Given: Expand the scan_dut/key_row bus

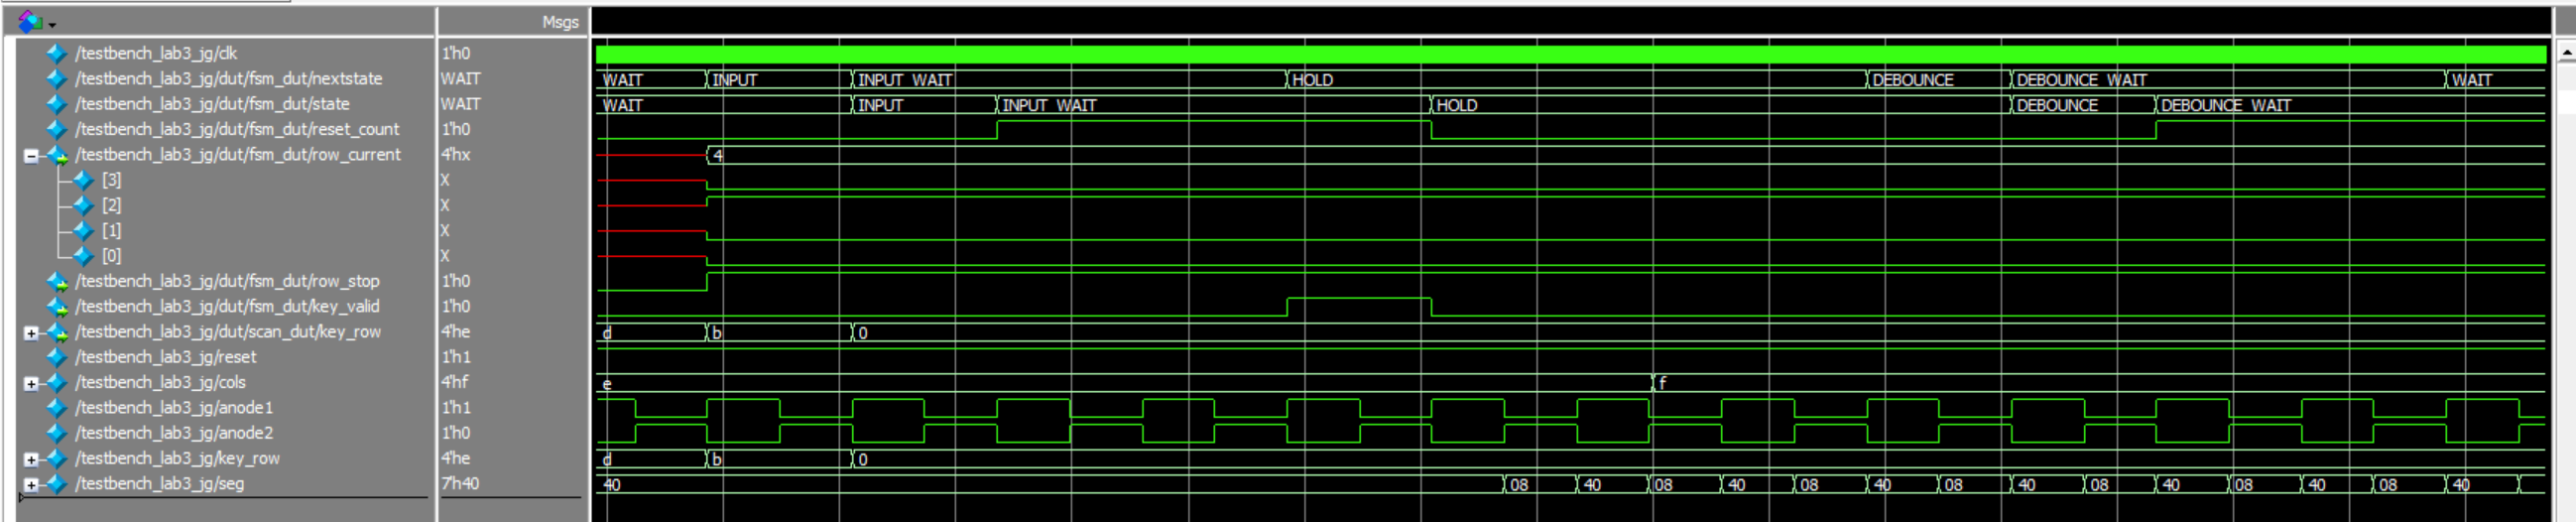Looking at the screenshot, I should click(31, 333).
